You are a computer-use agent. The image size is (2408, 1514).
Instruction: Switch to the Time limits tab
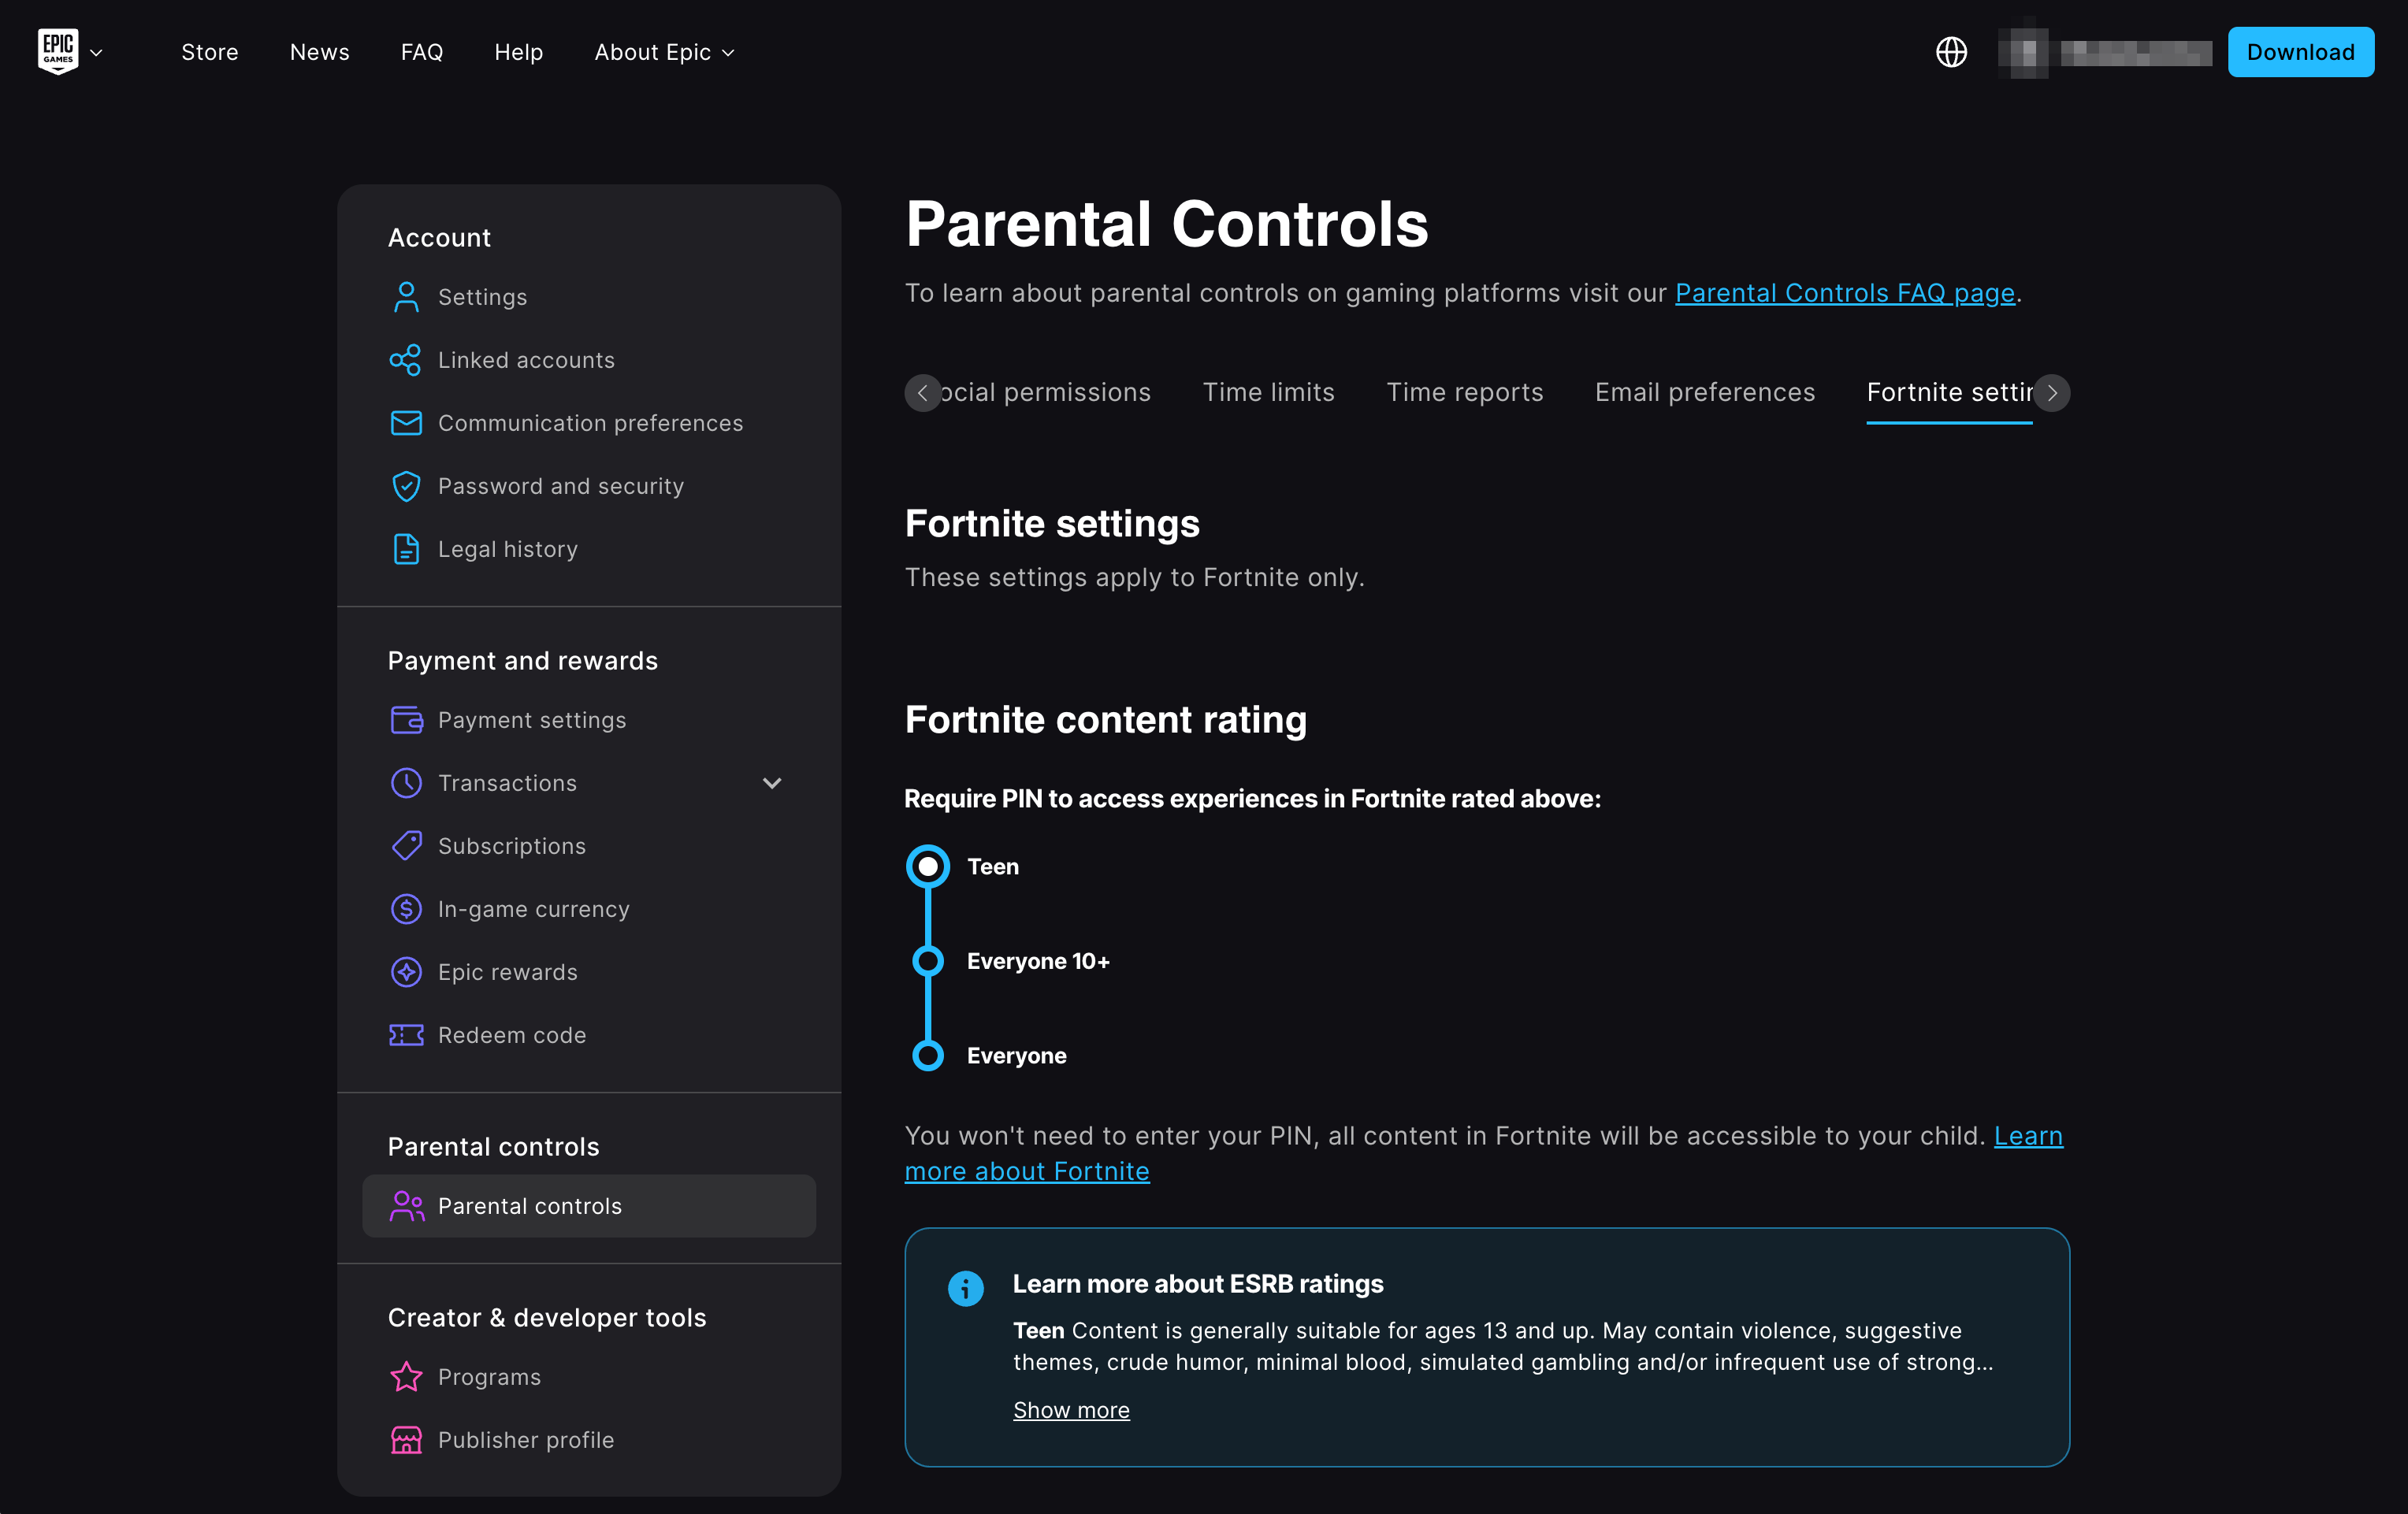tap(1268, 392)
